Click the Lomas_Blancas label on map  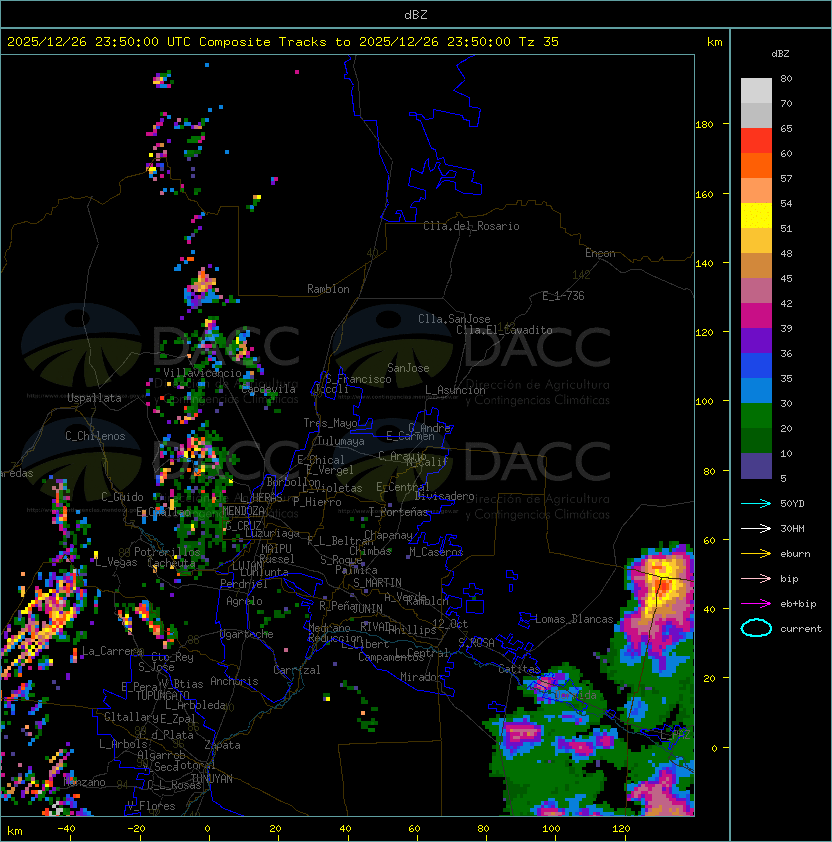[574, 619]
